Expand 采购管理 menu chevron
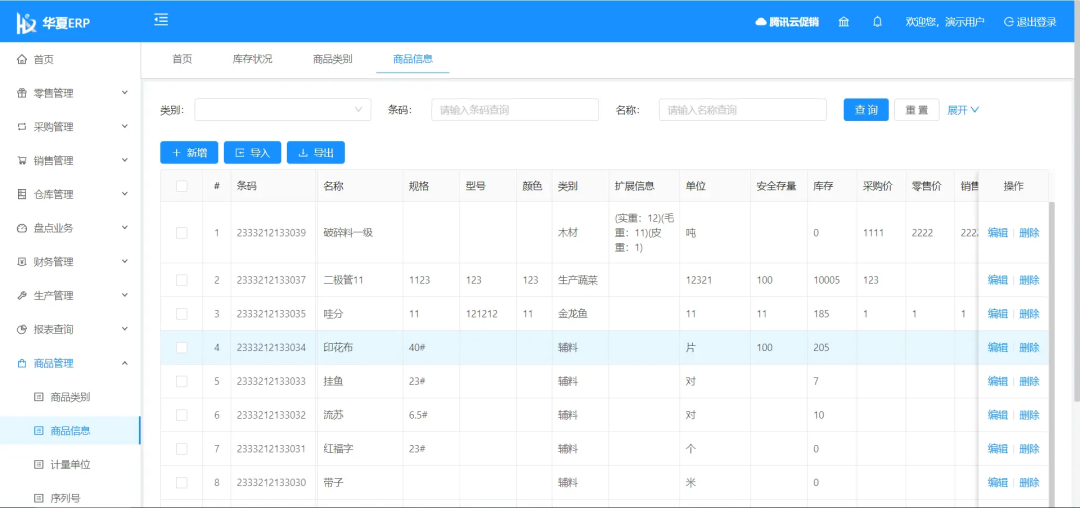This screenshot has height=508, width=1080. point(125,126)
